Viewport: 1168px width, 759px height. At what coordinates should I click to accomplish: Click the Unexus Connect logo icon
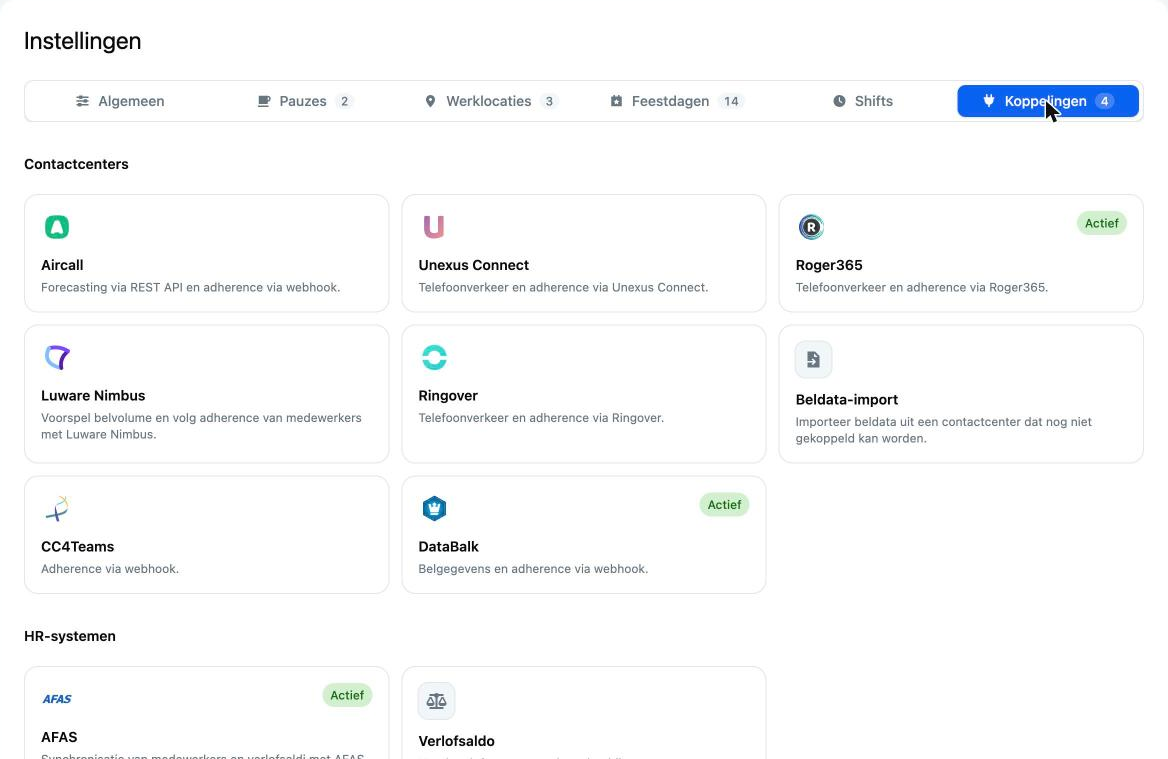point(434,226)
